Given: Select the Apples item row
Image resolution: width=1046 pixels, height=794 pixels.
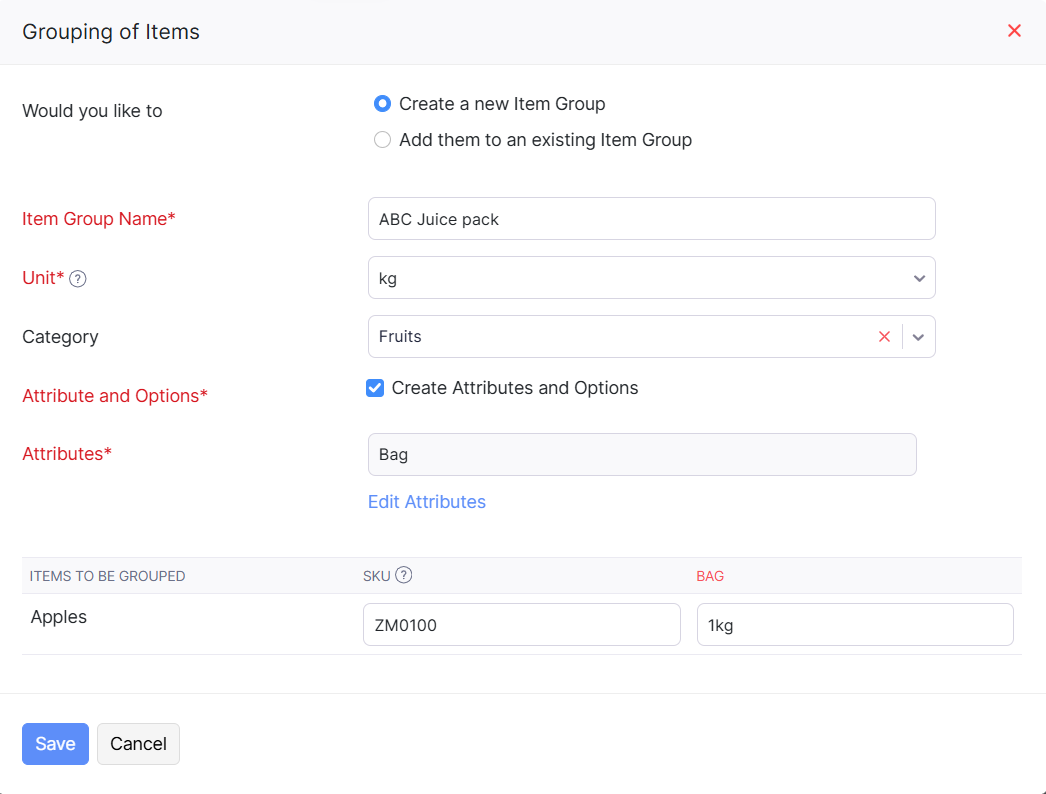Looking at the screenshot, I should [x=59, y=617].
